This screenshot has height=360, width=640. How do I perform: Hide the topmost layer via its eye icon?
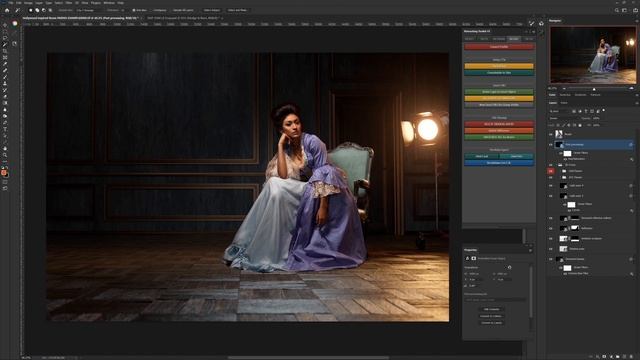(x=551, y=134)
